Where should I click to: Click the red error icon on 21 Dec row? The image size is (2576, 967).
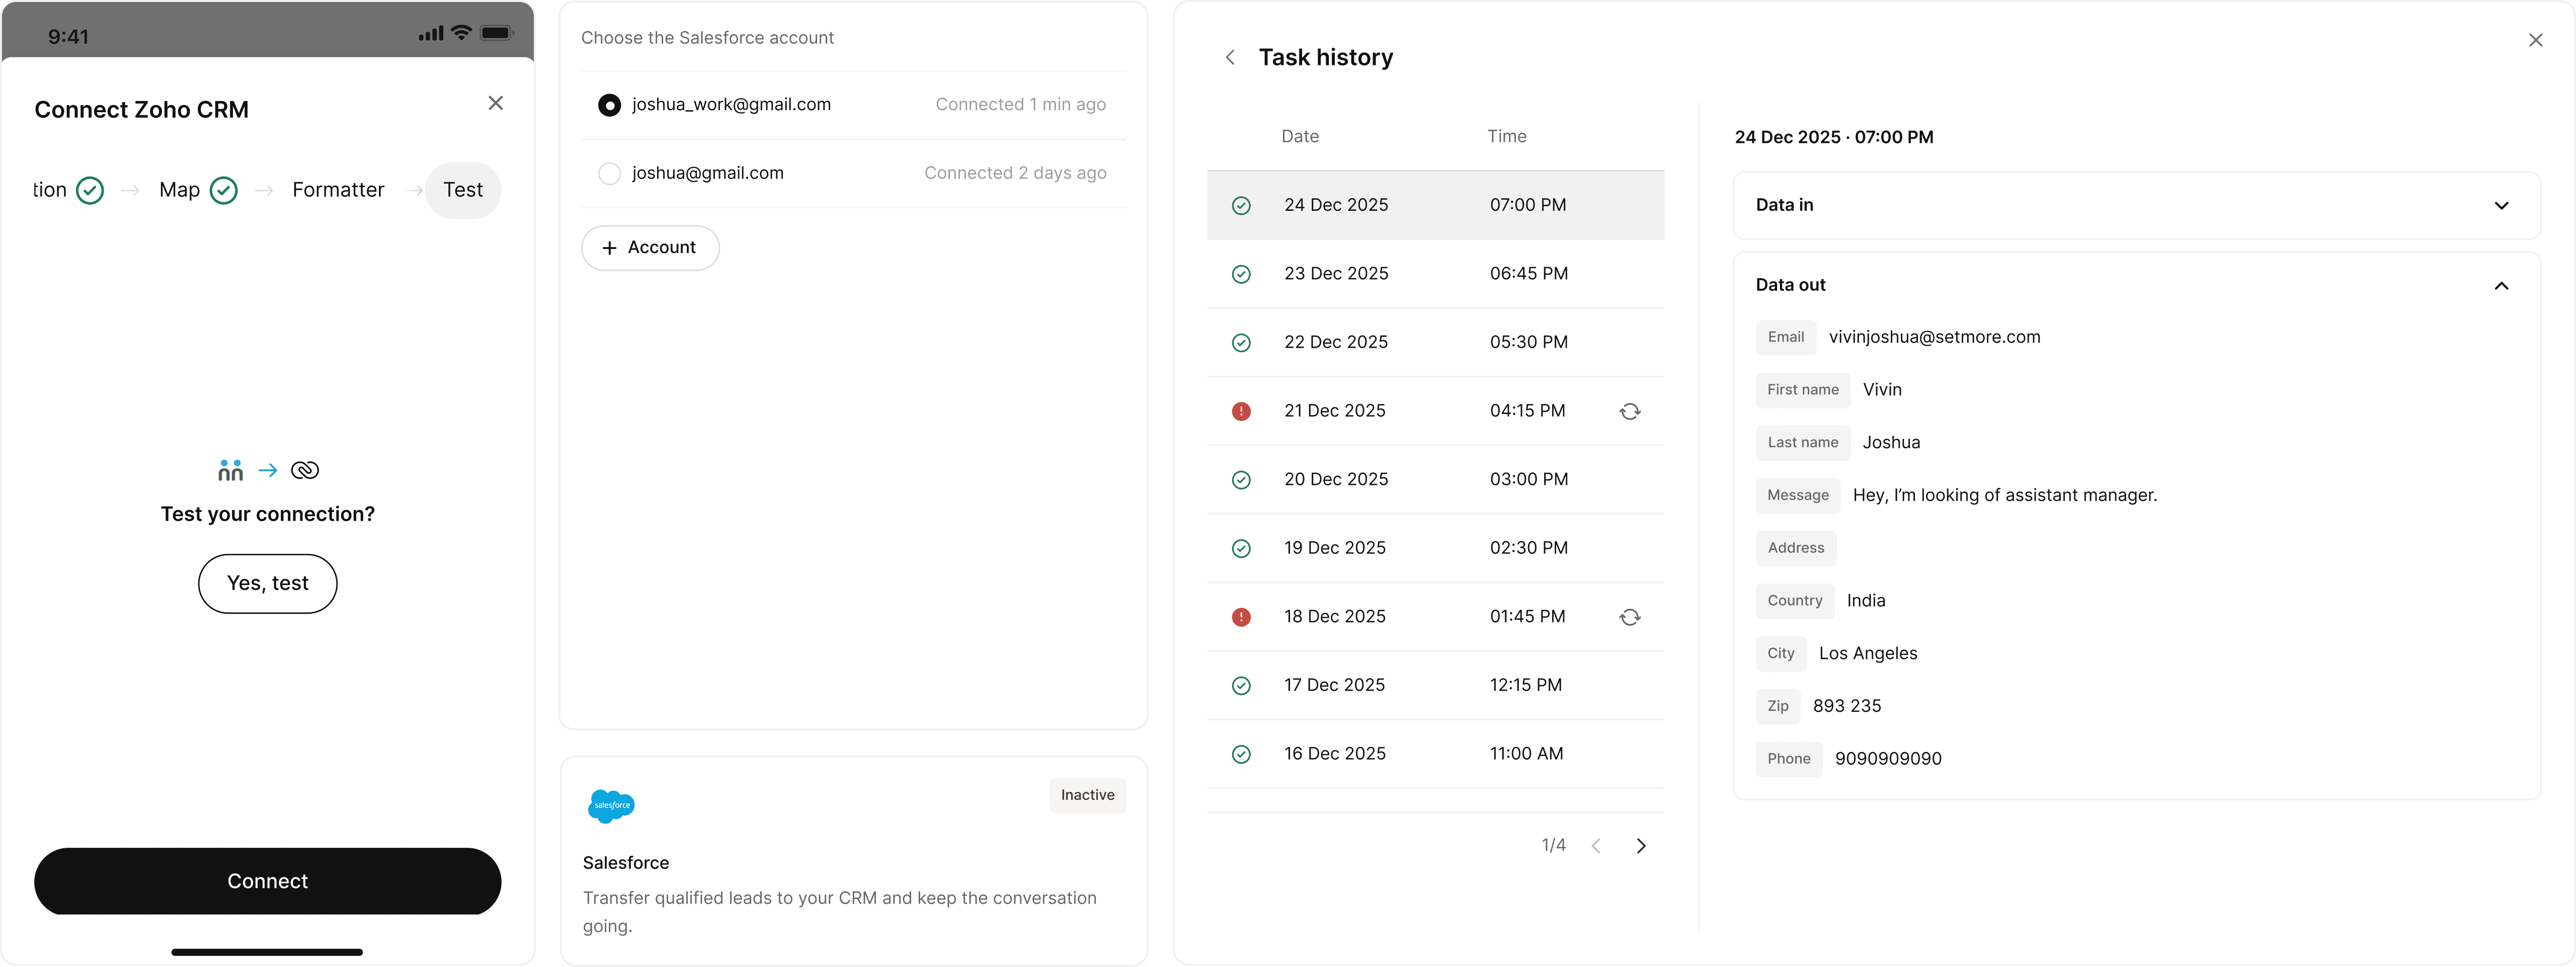[1241, 411]
